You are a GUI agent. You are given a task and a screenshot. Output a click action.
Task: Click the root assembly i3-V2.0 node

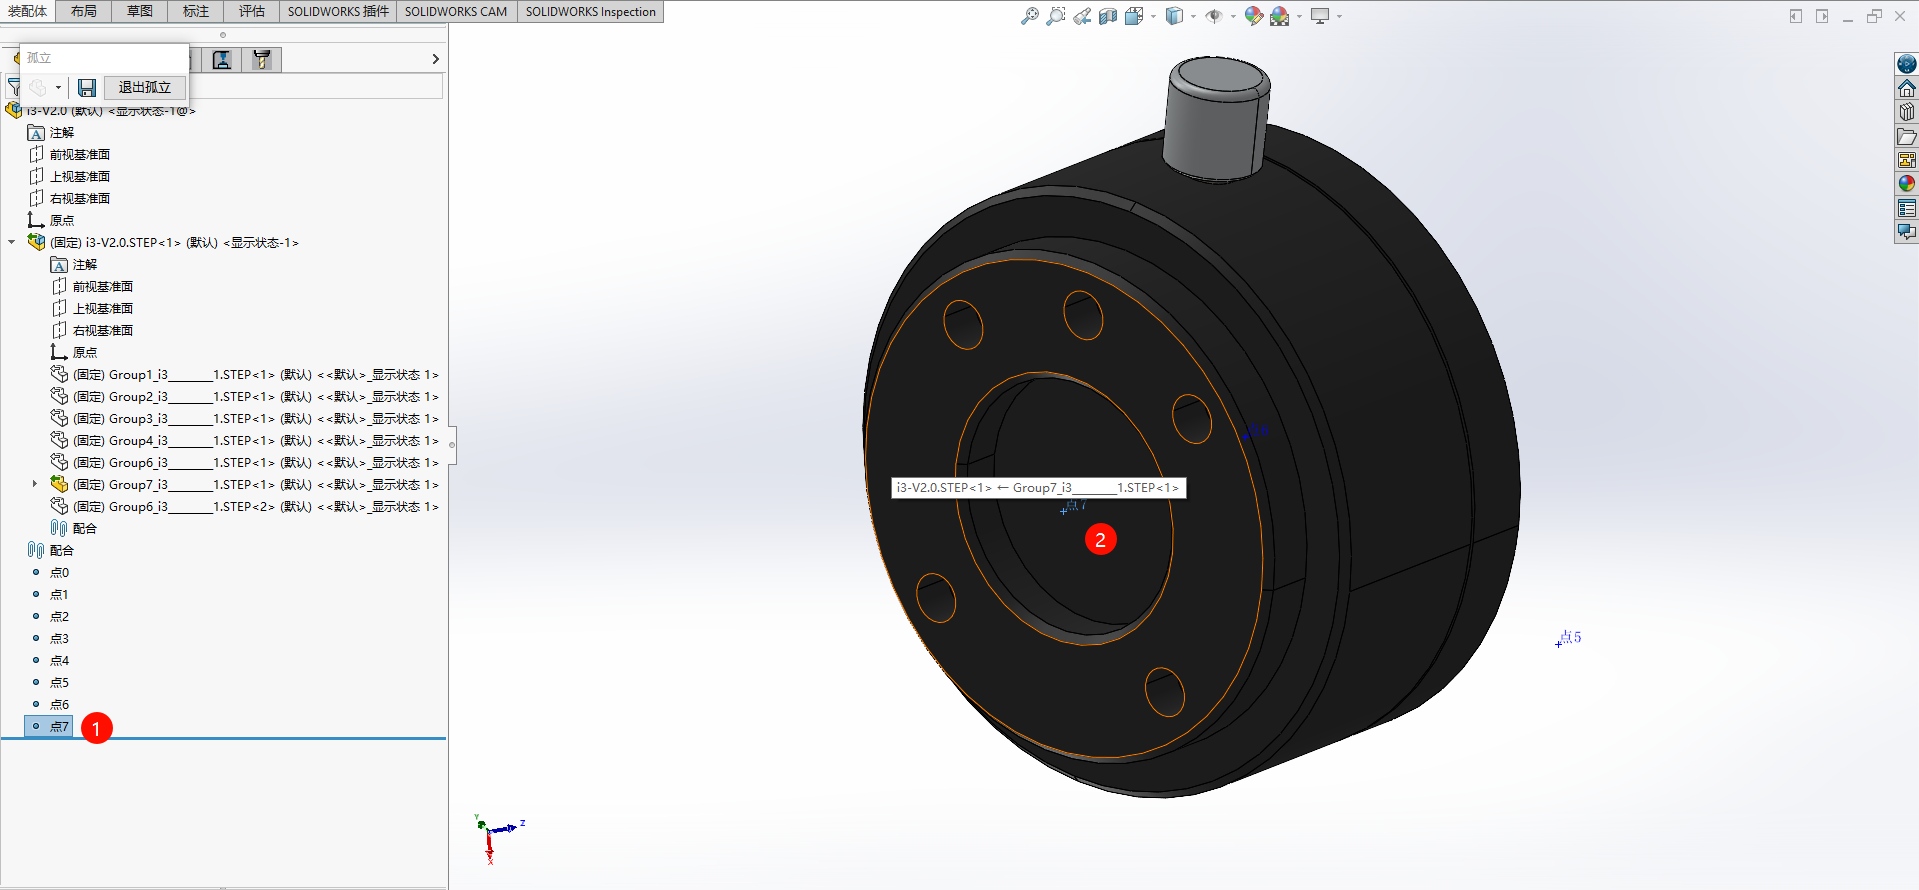(x=101, y=110)
